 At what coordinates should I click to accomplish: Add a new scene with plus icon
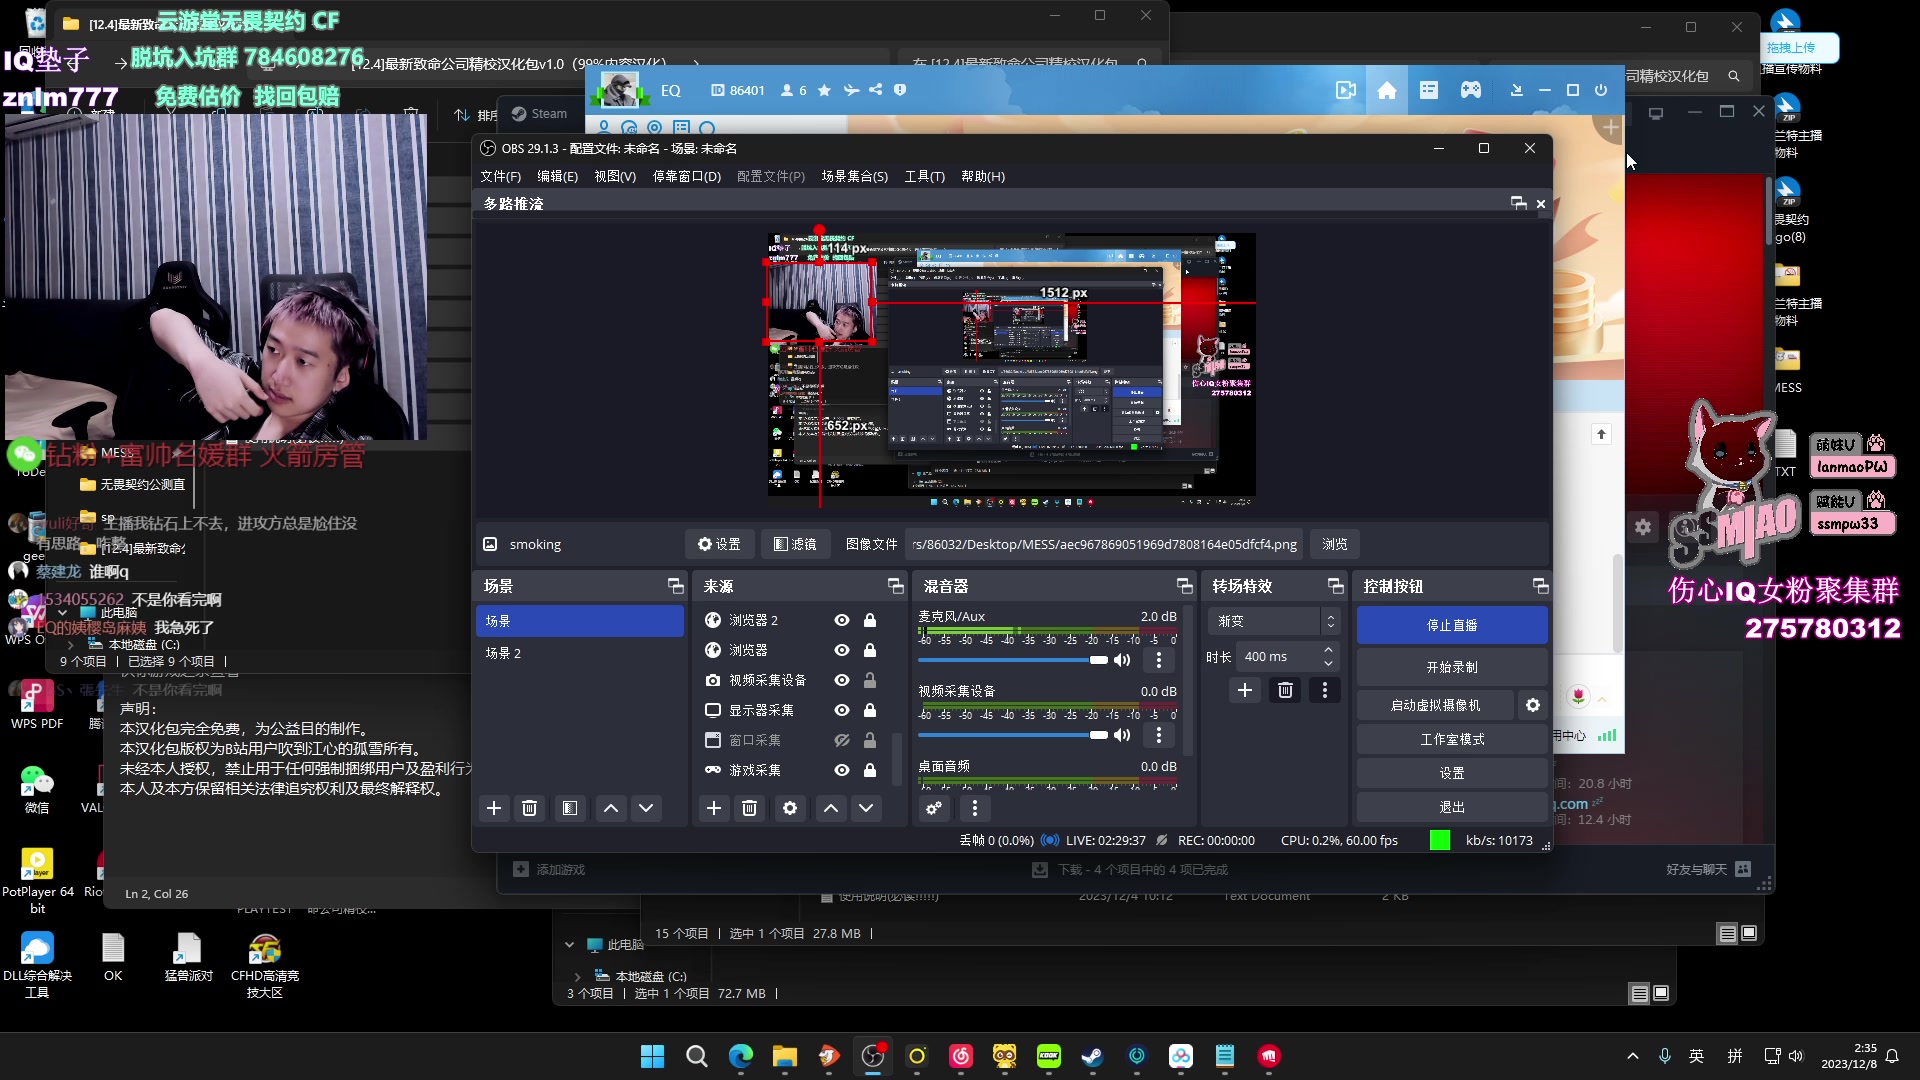tap(494, 808)
